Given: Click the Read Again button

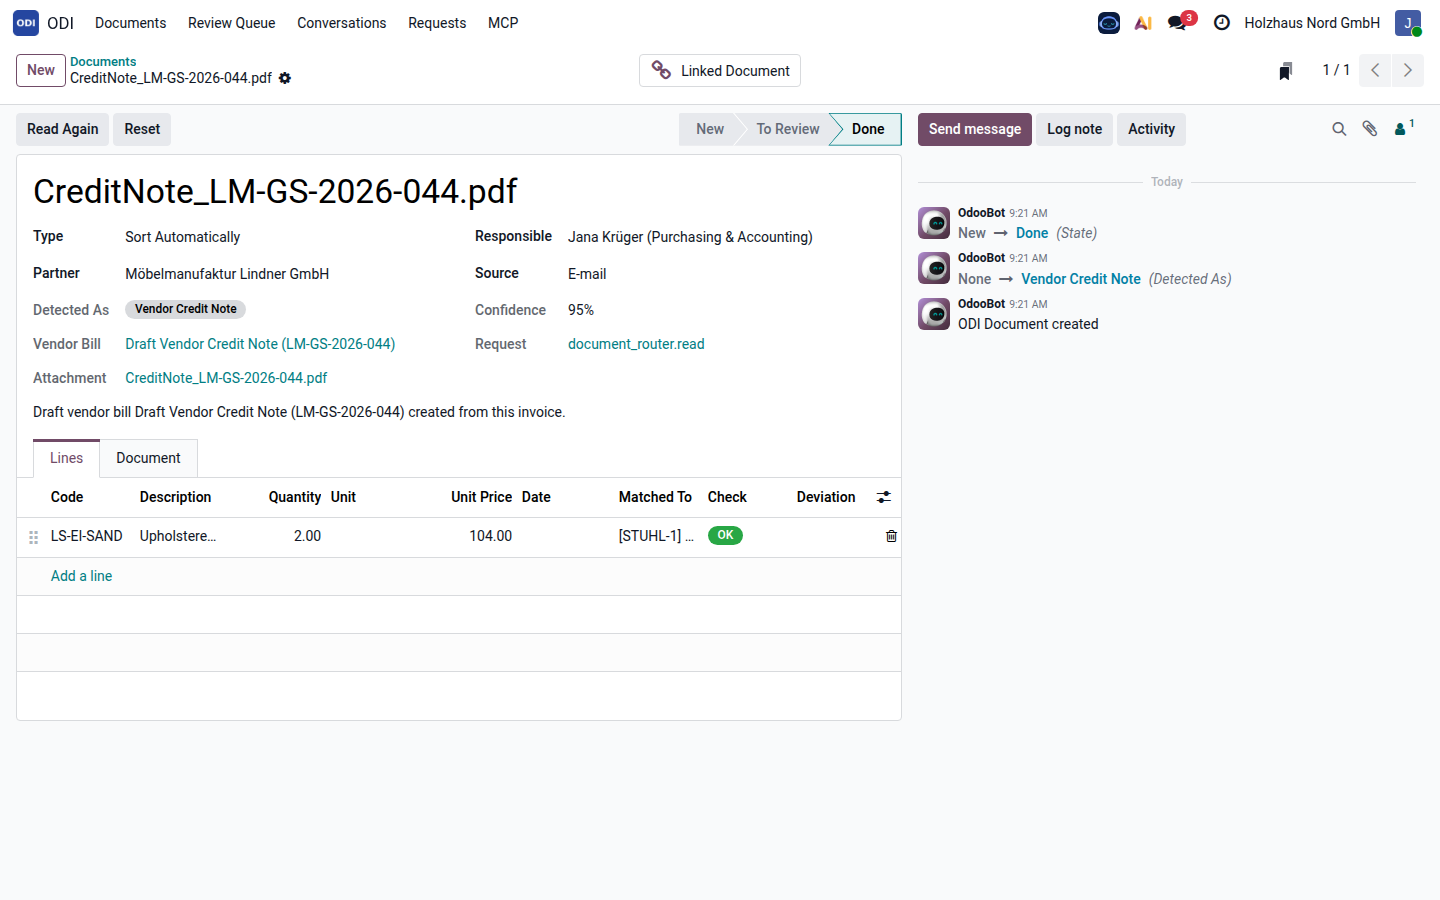Looking at the screenshot, I should click(63, 129).
